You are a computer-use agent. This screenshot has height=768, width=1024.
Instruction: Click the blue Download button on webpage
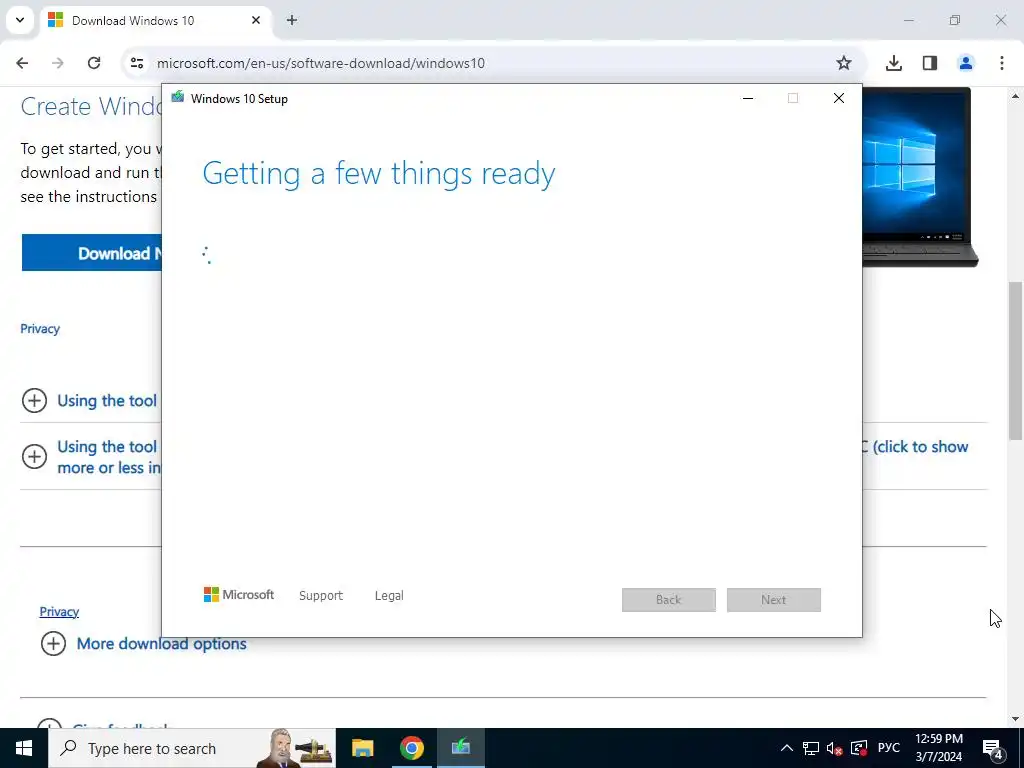click(91, 253)
